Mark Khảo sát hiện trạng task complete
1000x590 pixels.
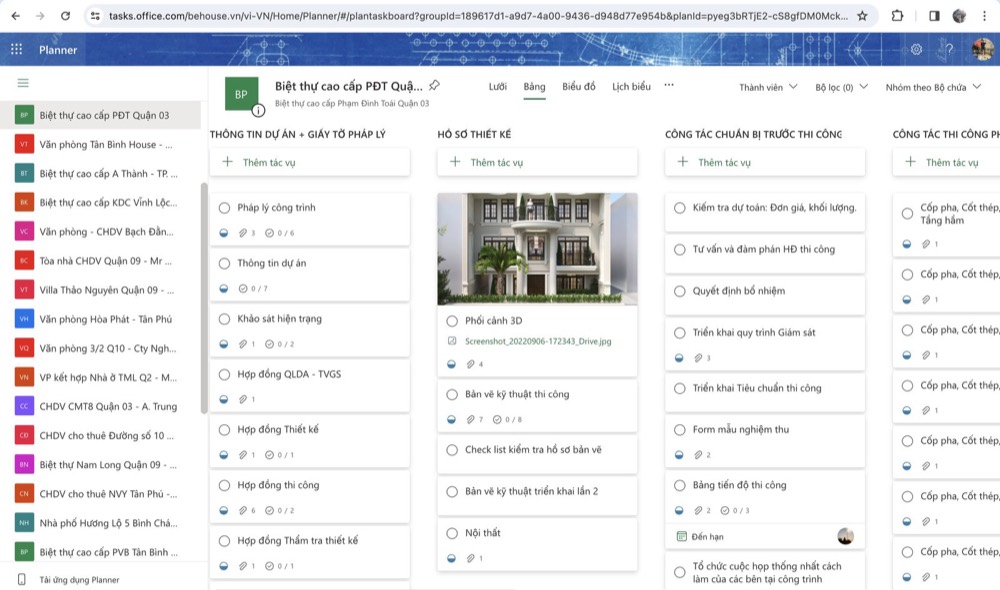click(224, 319)
